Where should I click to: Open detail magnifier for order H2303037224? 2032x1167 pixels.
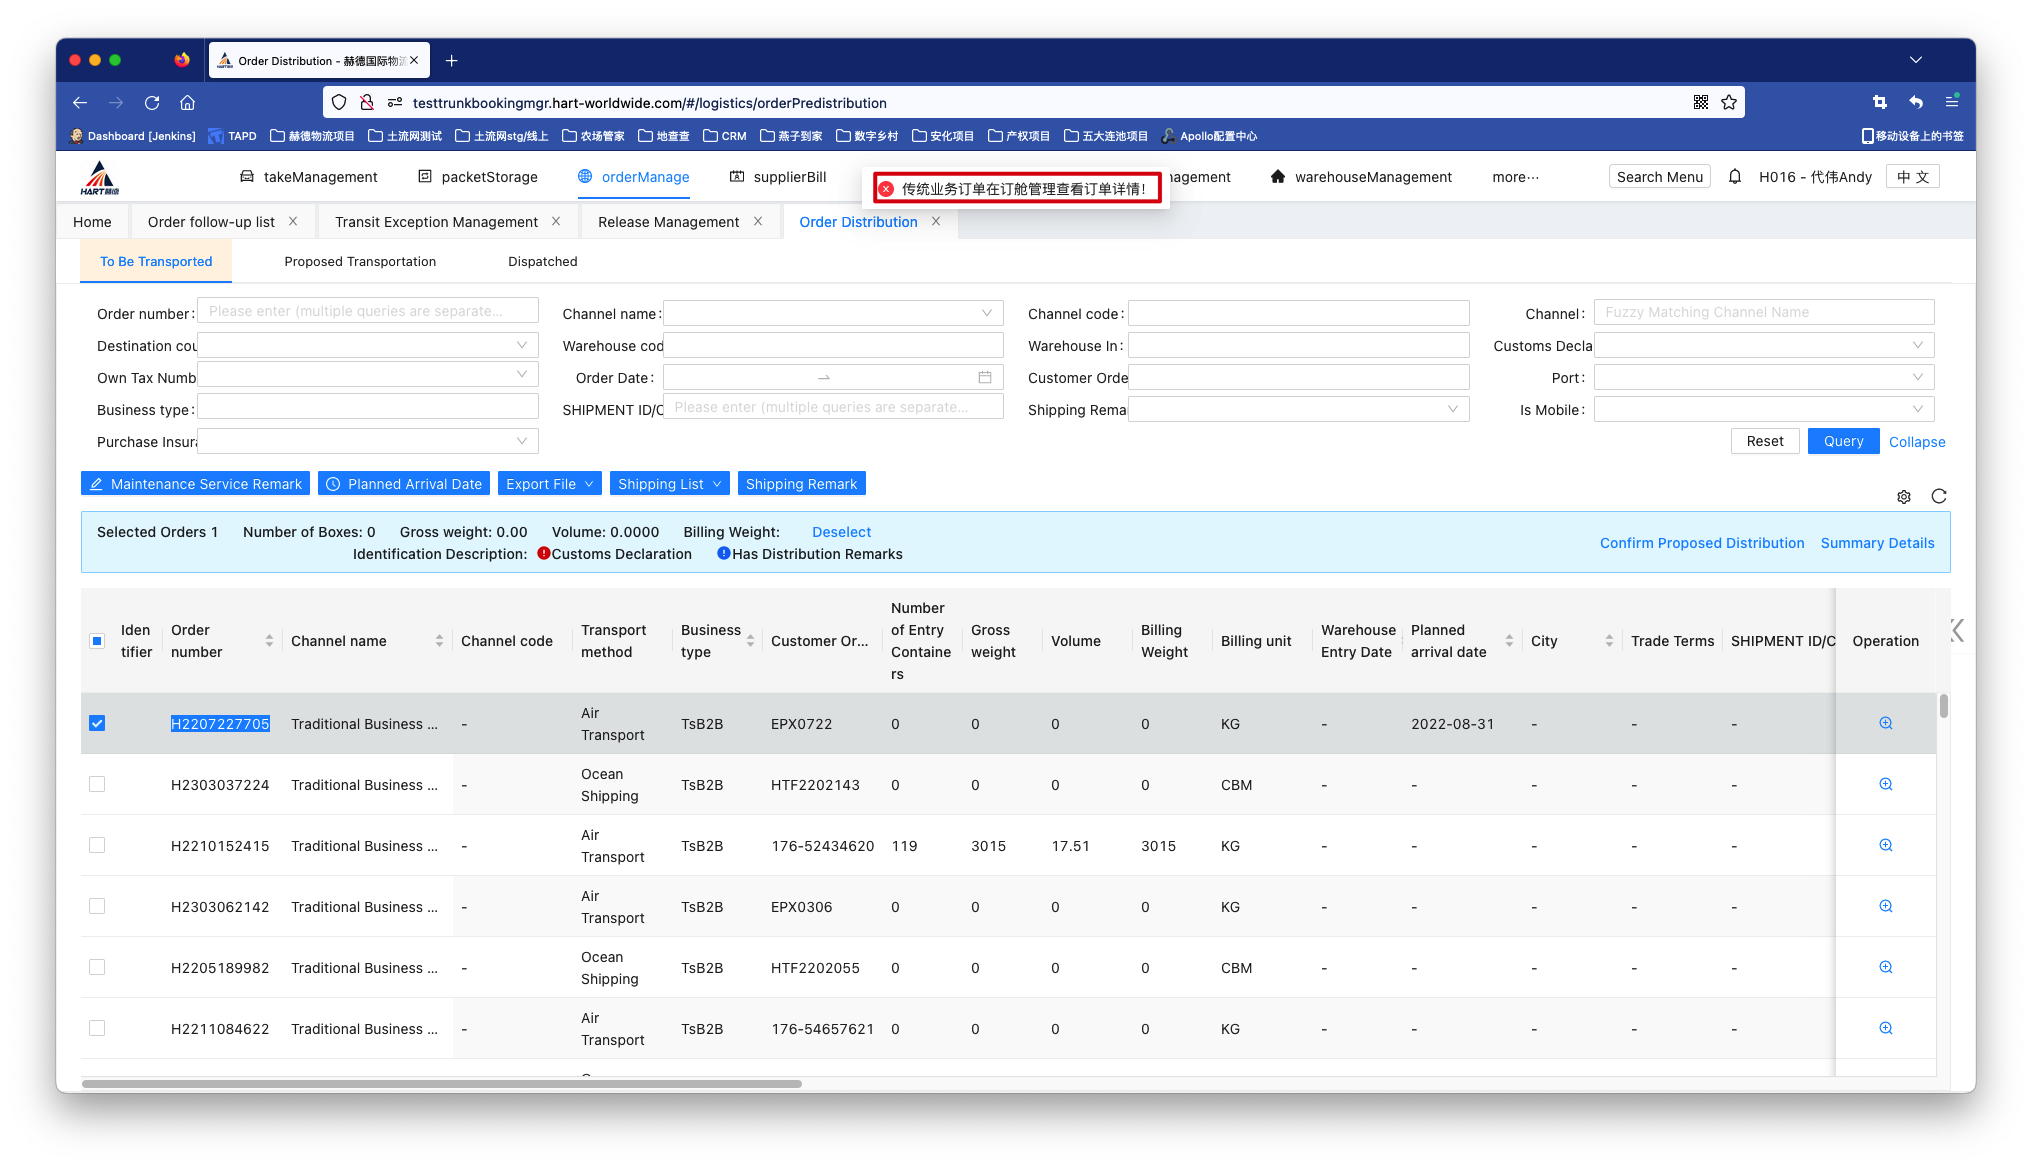click(x=1885, y=784)
